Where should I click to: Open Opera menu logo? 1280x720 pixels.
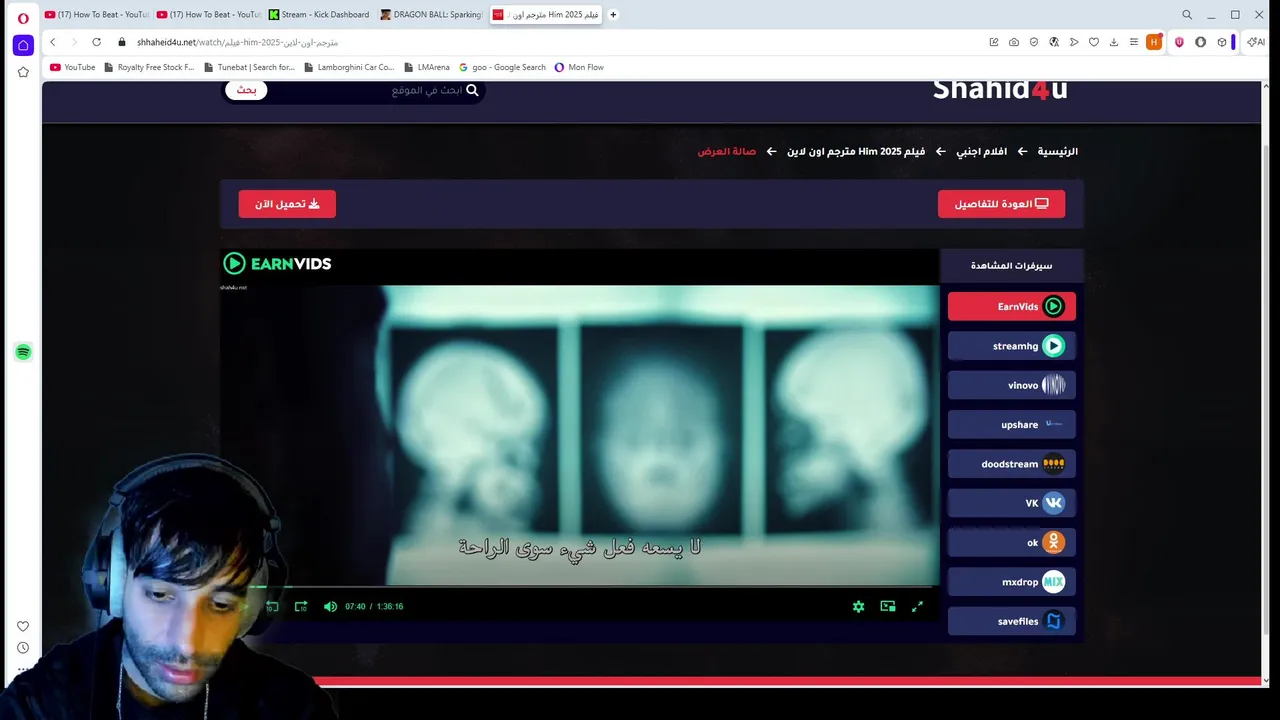click(x=23, y=17)
